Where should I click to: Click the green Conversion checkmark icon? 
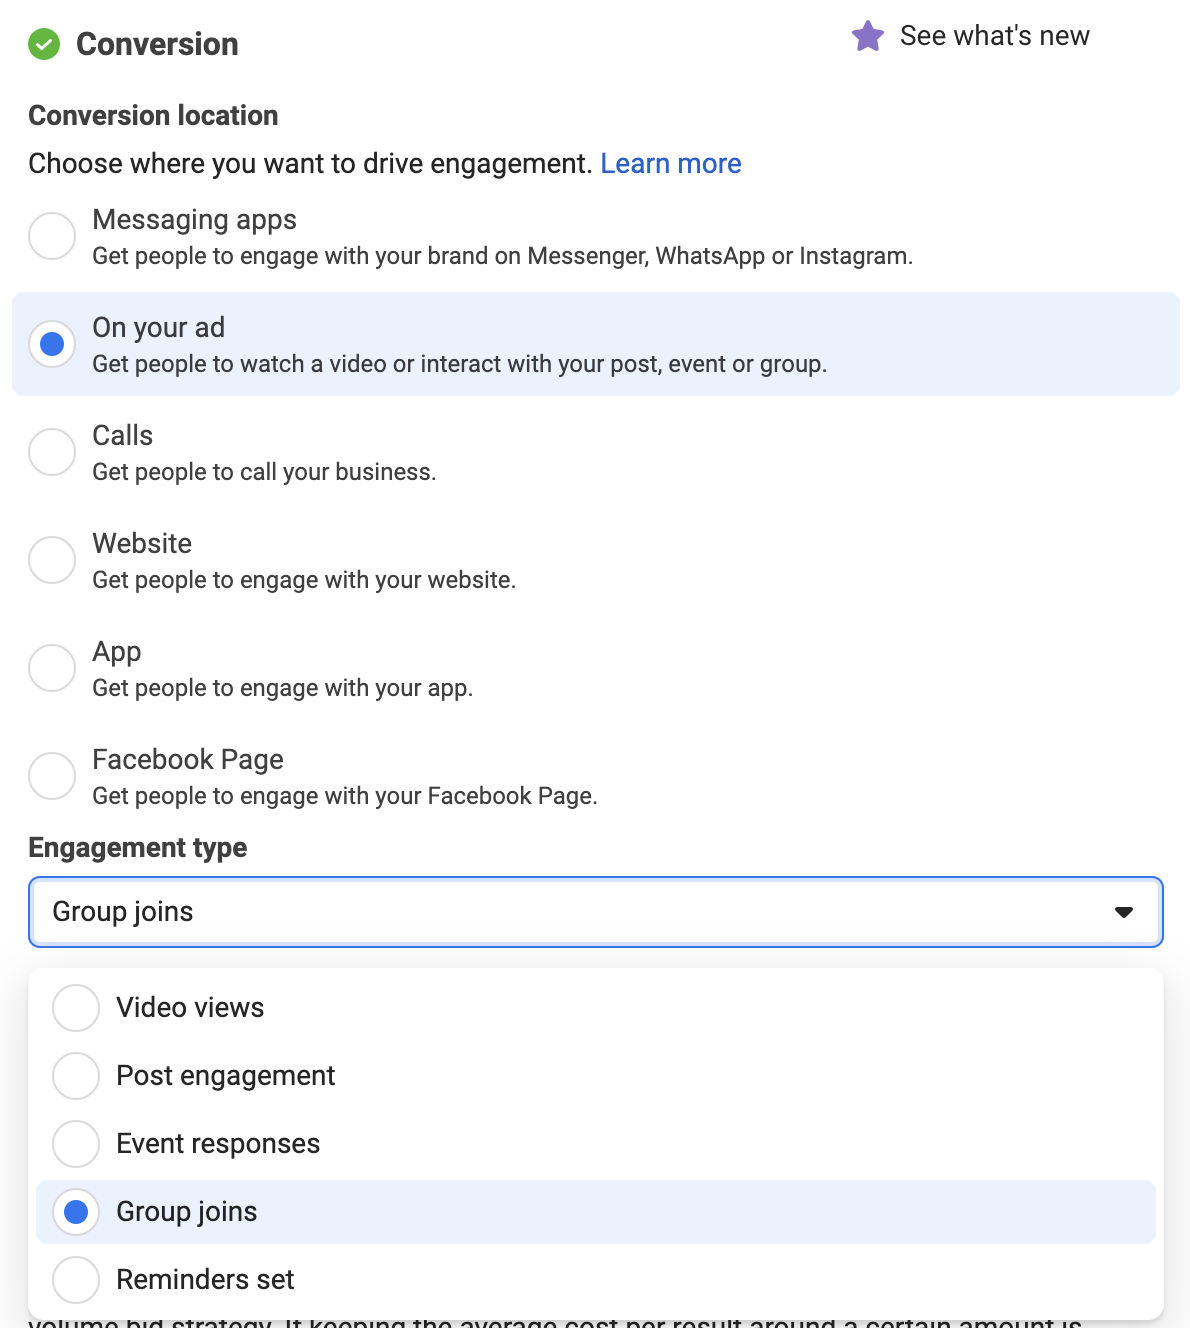[x=44, y=44]
